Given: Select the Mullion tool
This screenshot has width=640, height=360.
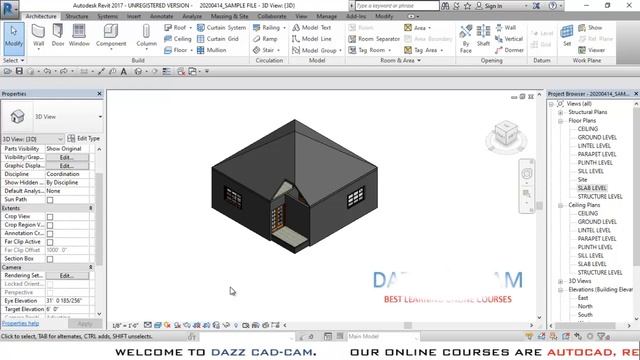Looking at the screenshot, I should 211,50.
